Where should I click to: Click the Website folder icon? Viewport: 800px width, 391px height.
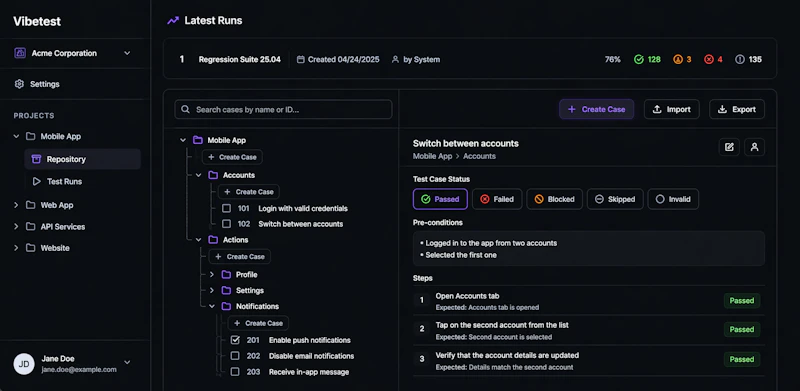pyautogui.click(x=31, y=248)
